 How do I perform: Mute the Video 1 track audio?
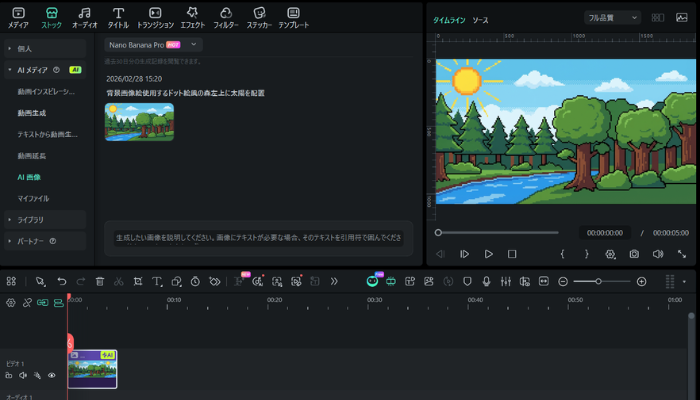(x=23, y=376)
